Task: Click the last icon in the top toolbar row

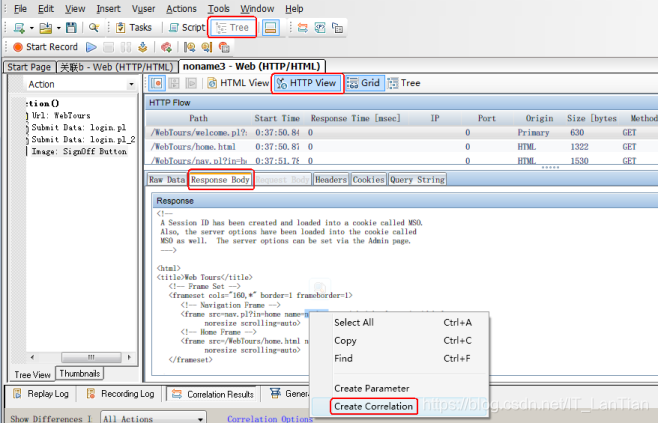Action: tap(337, 28)
